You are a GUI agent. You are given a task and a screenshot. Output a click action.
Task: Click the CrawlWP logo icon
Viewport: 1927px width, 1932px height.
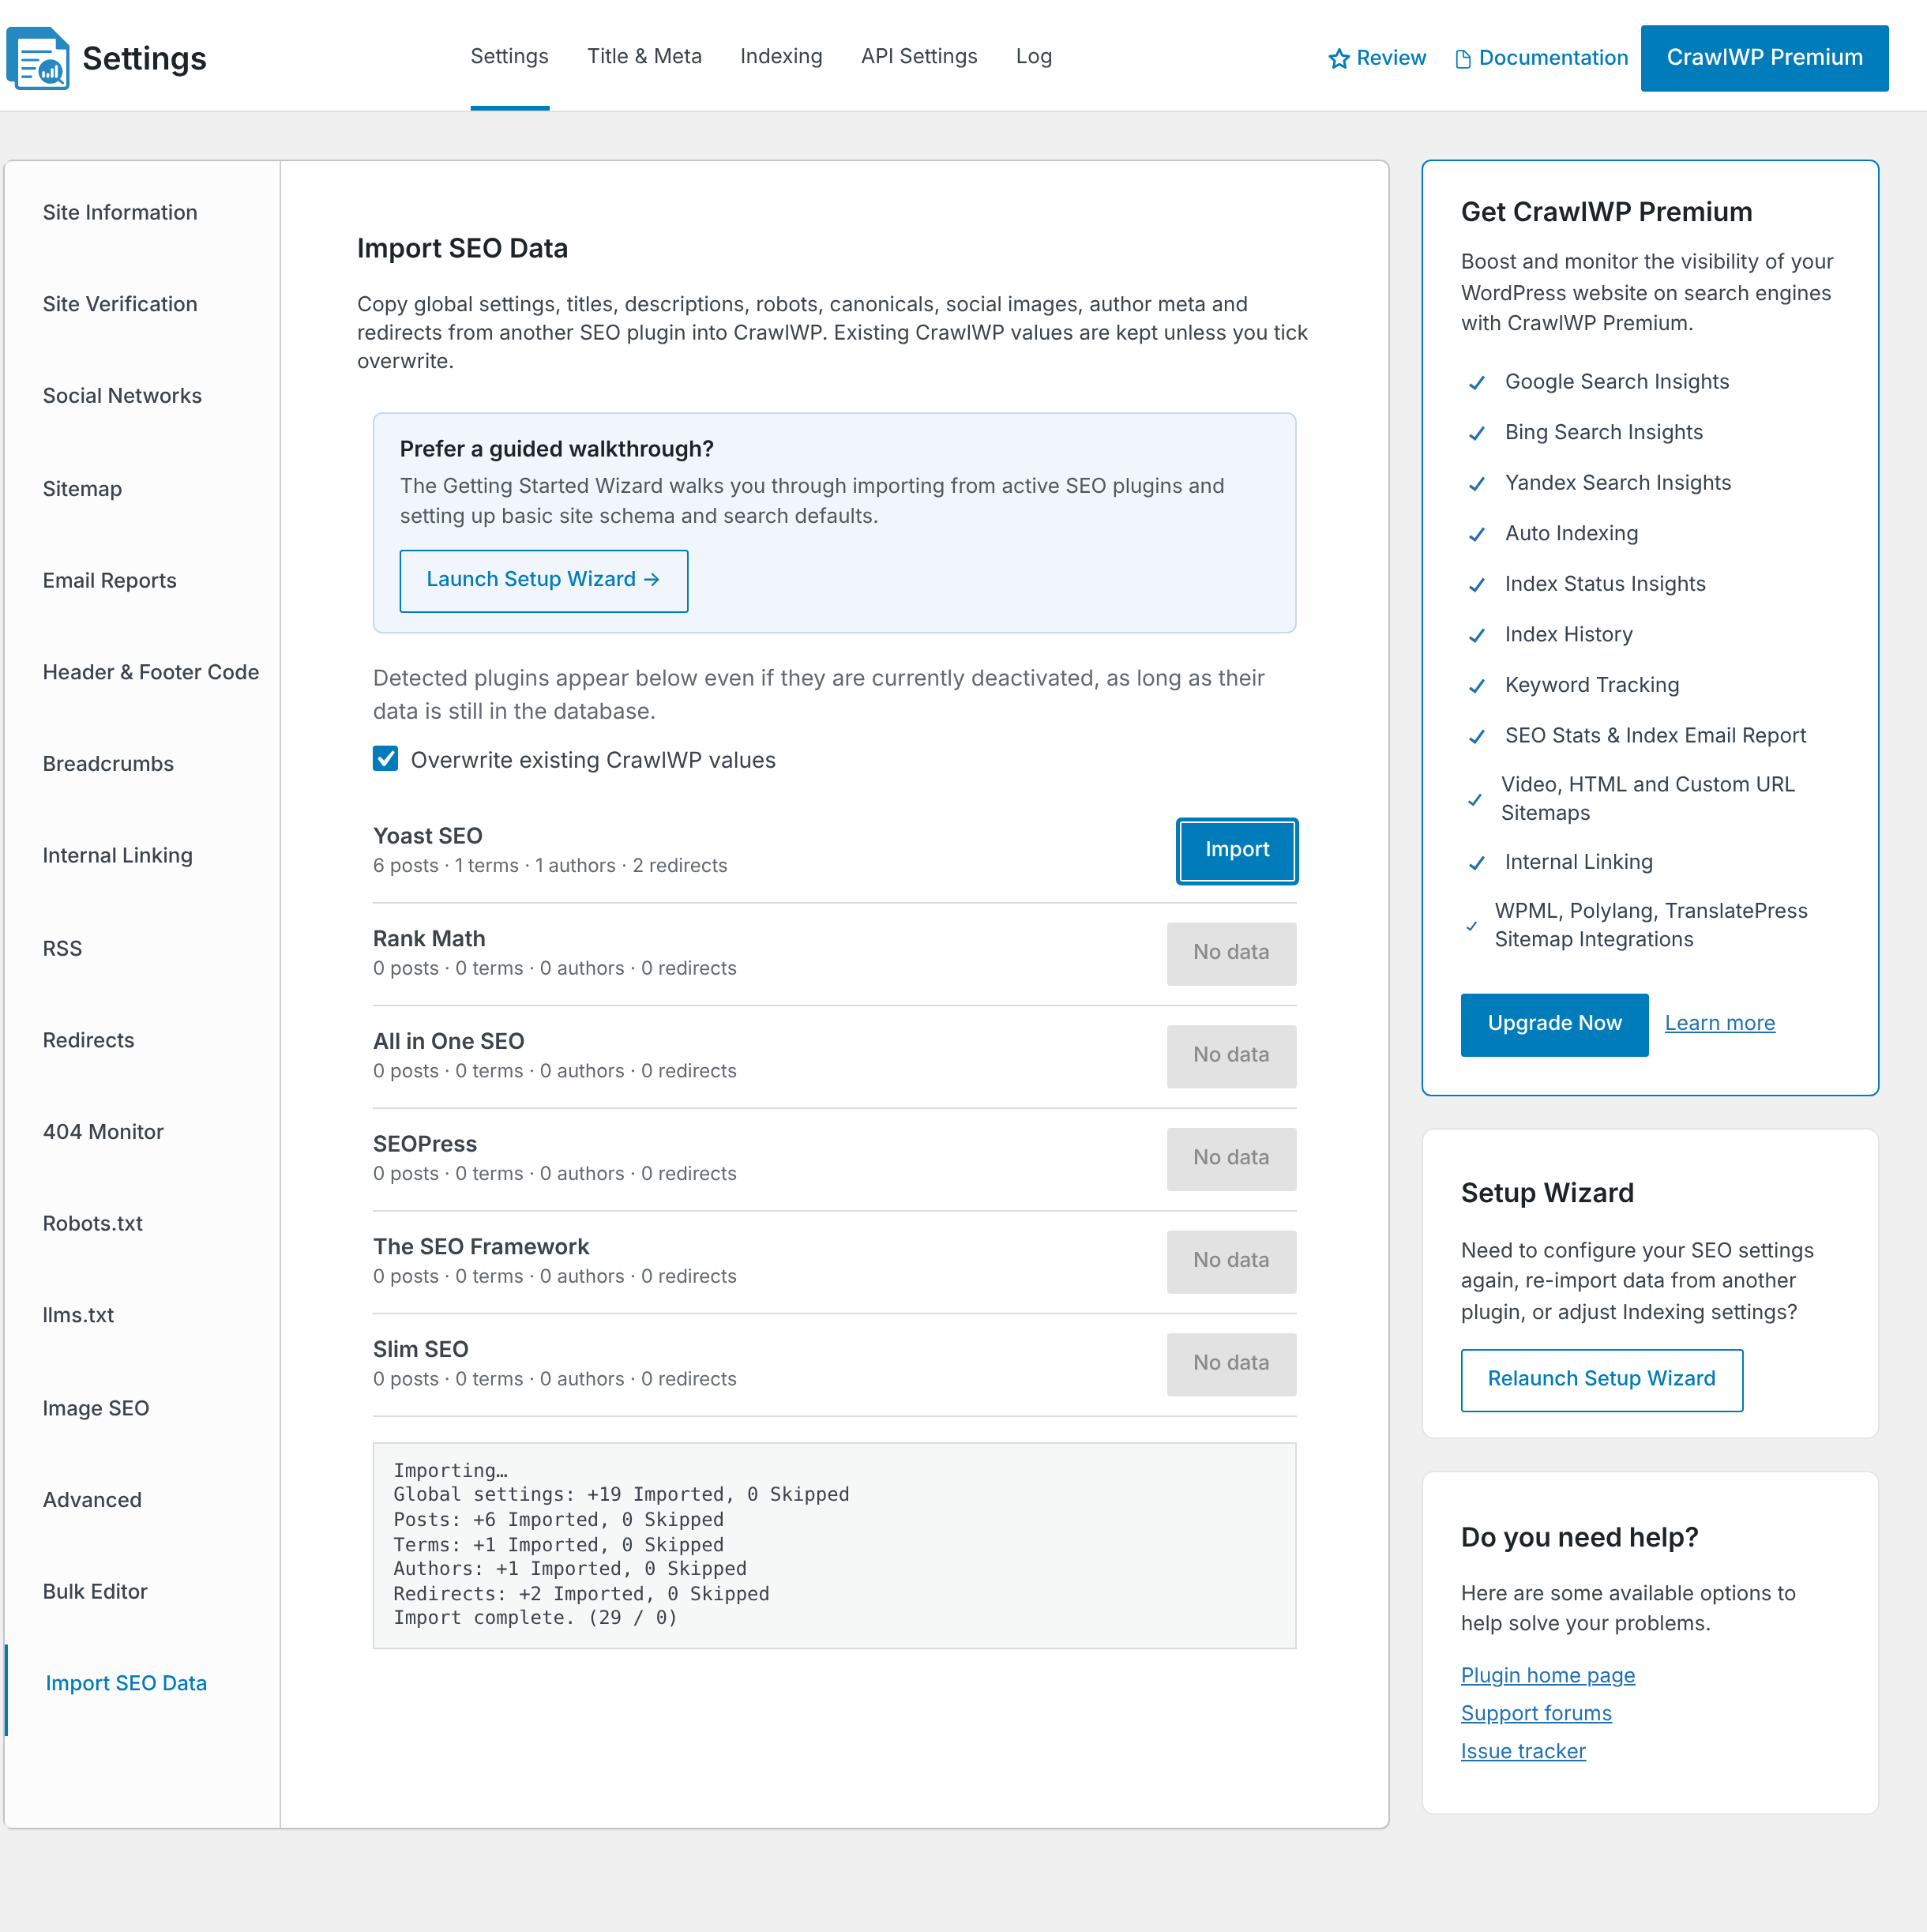click(x=38, y=58)
